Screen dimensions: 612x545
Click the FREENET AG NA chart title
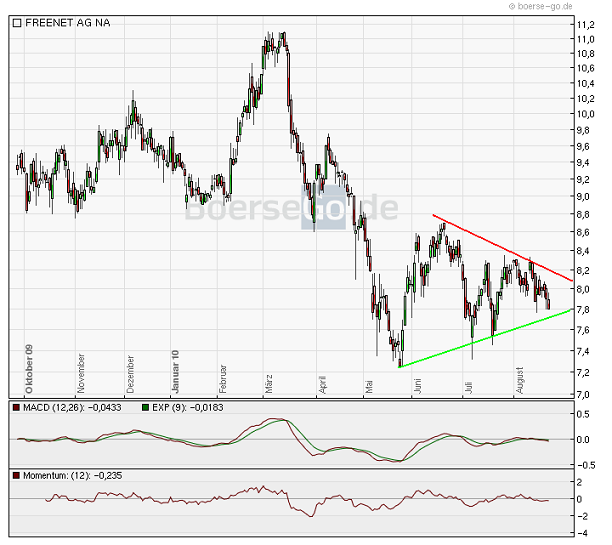(68, 23)
